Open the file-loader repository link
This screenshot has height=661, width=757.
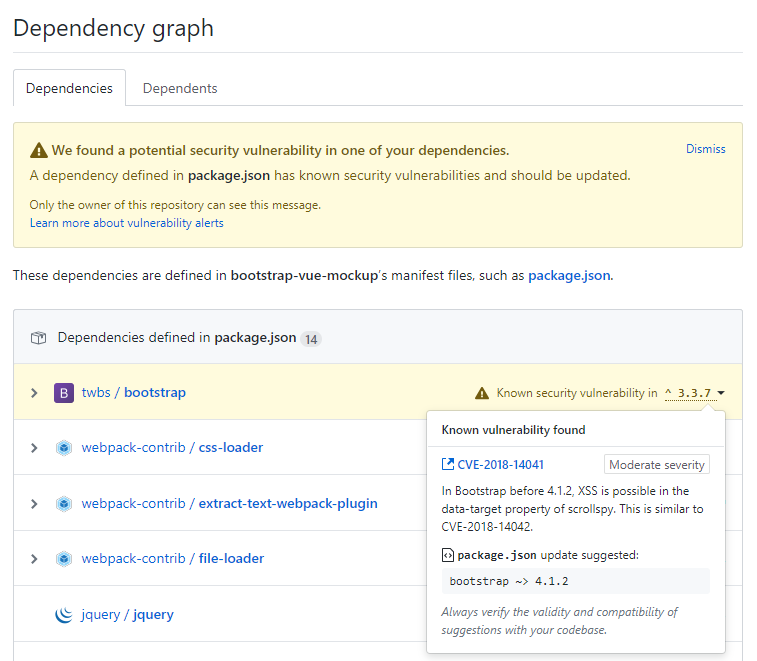(231, 559)
